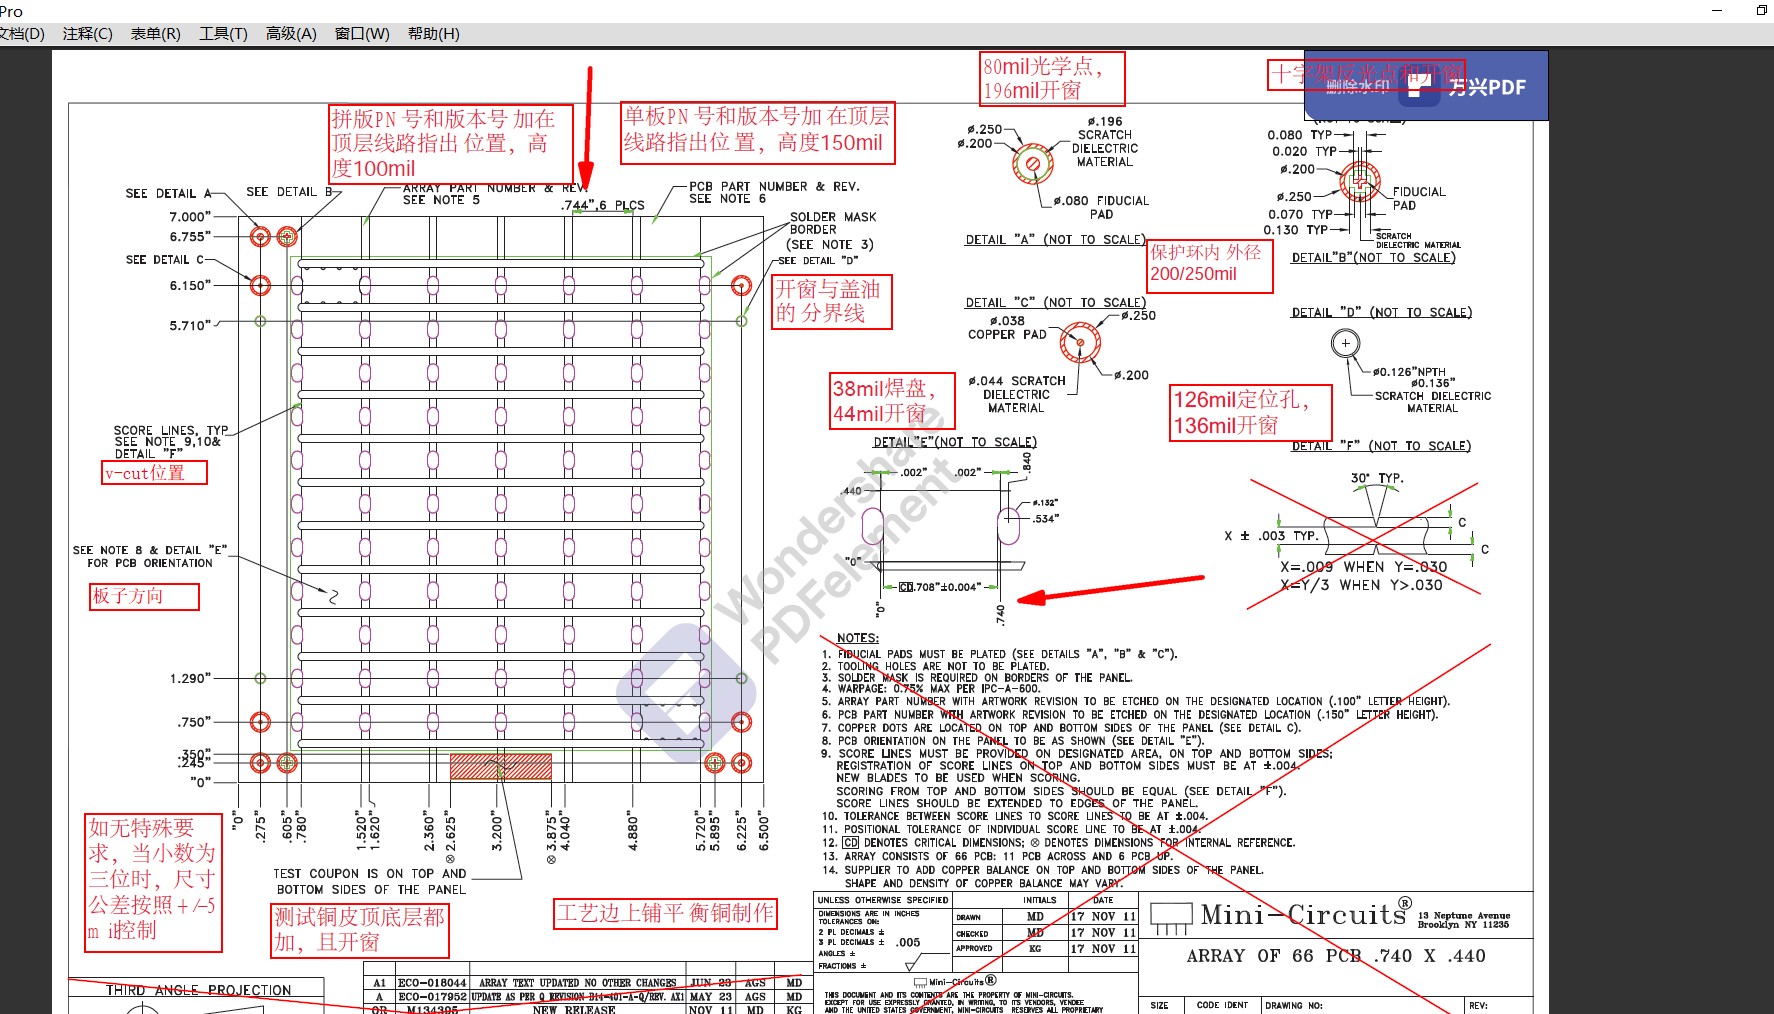This screenshot has width=1774, height=1014.
Task: Select the '126mil定位孔, 136mil开窗' annotation
Action: (x=1252, y=413)
